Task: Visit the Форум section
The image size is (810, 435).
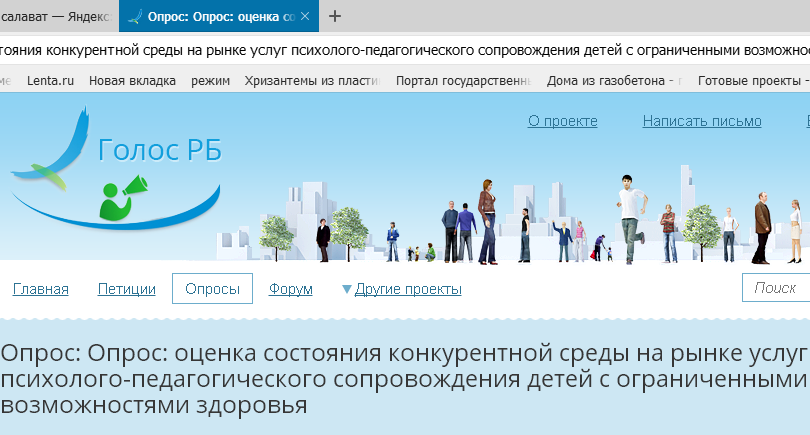Action: (291, 289)
